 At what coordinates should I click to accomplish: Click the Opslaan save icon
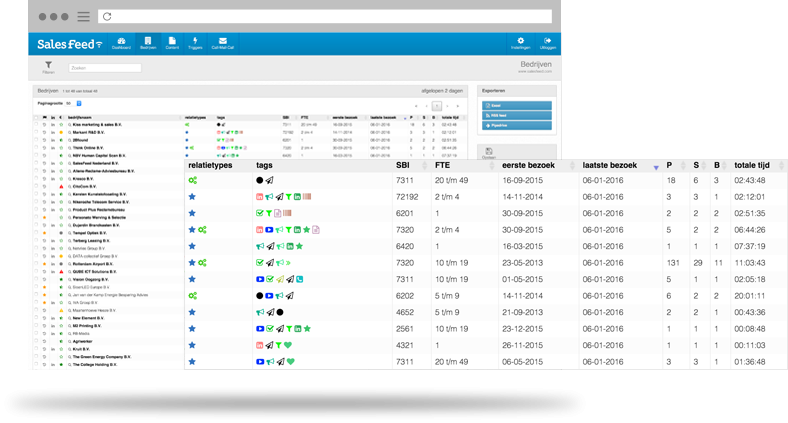[x=489, y=153]
